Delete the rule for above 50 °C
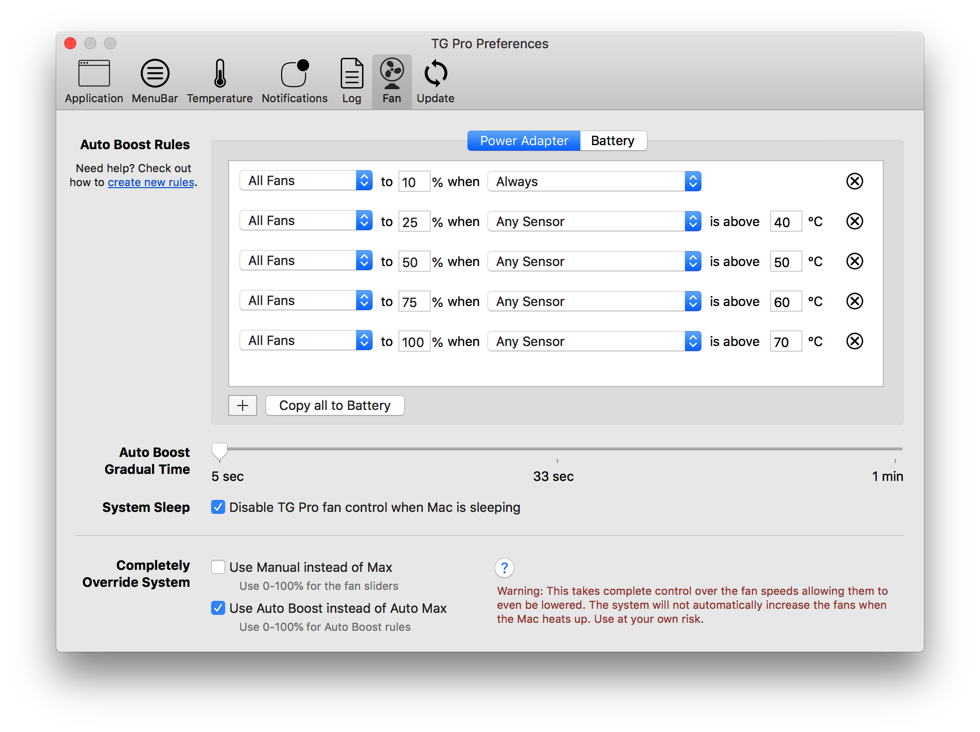Image resolution: width=980 pixels, height=732 pixels. [x=854, y=261]
